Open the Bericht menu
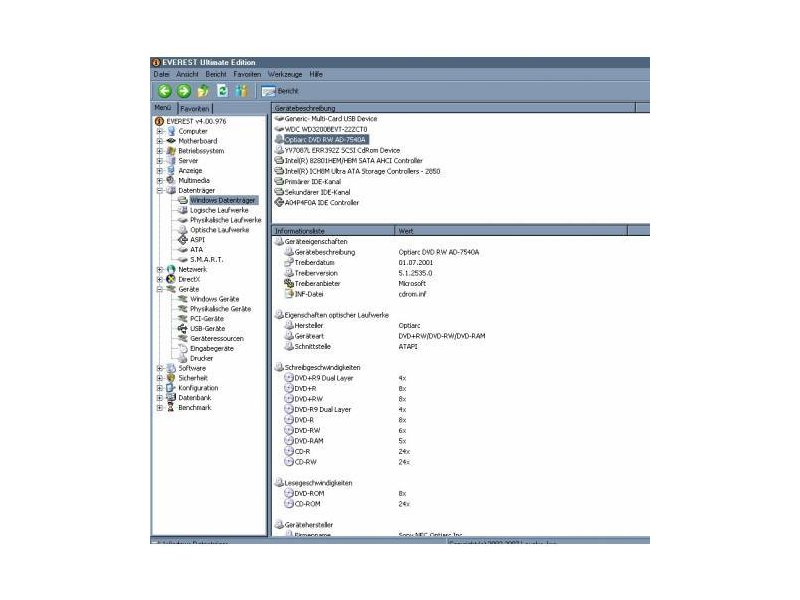Screen dimensions: 800x600 point(216,74)
